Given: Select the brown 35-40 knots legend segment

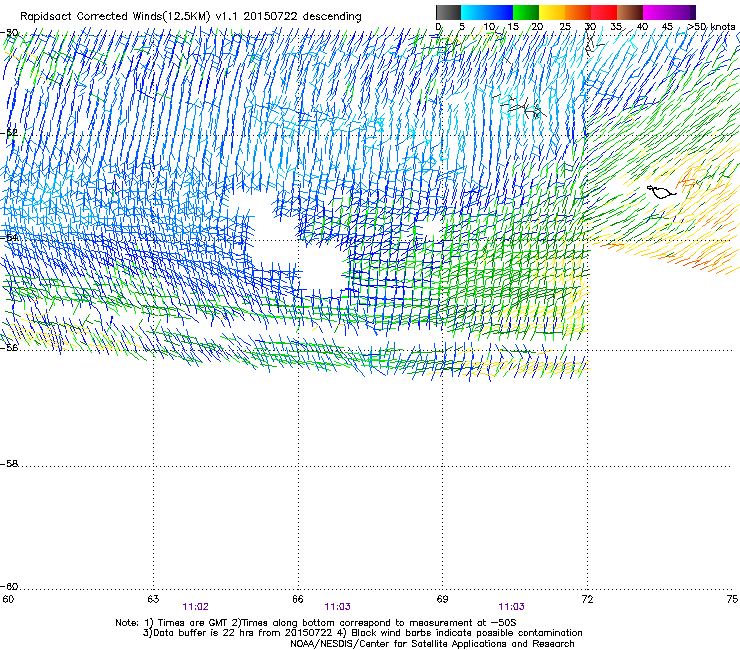Looking at the screenshot, I should 630,12.
